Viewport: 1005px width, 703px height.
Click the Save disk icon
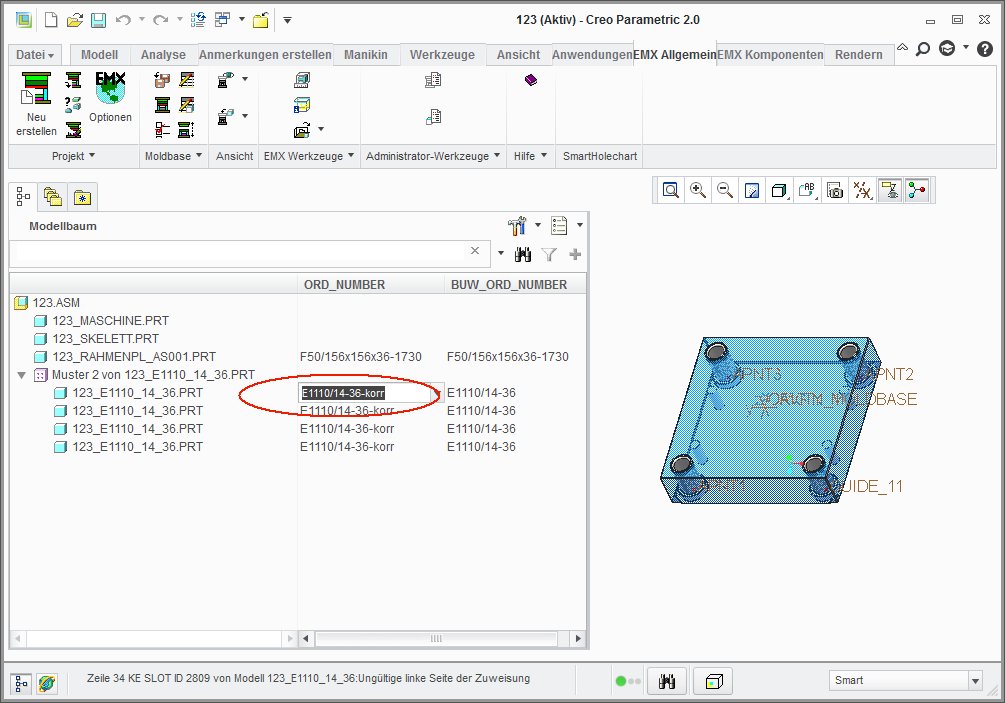(x=98, y=20)
